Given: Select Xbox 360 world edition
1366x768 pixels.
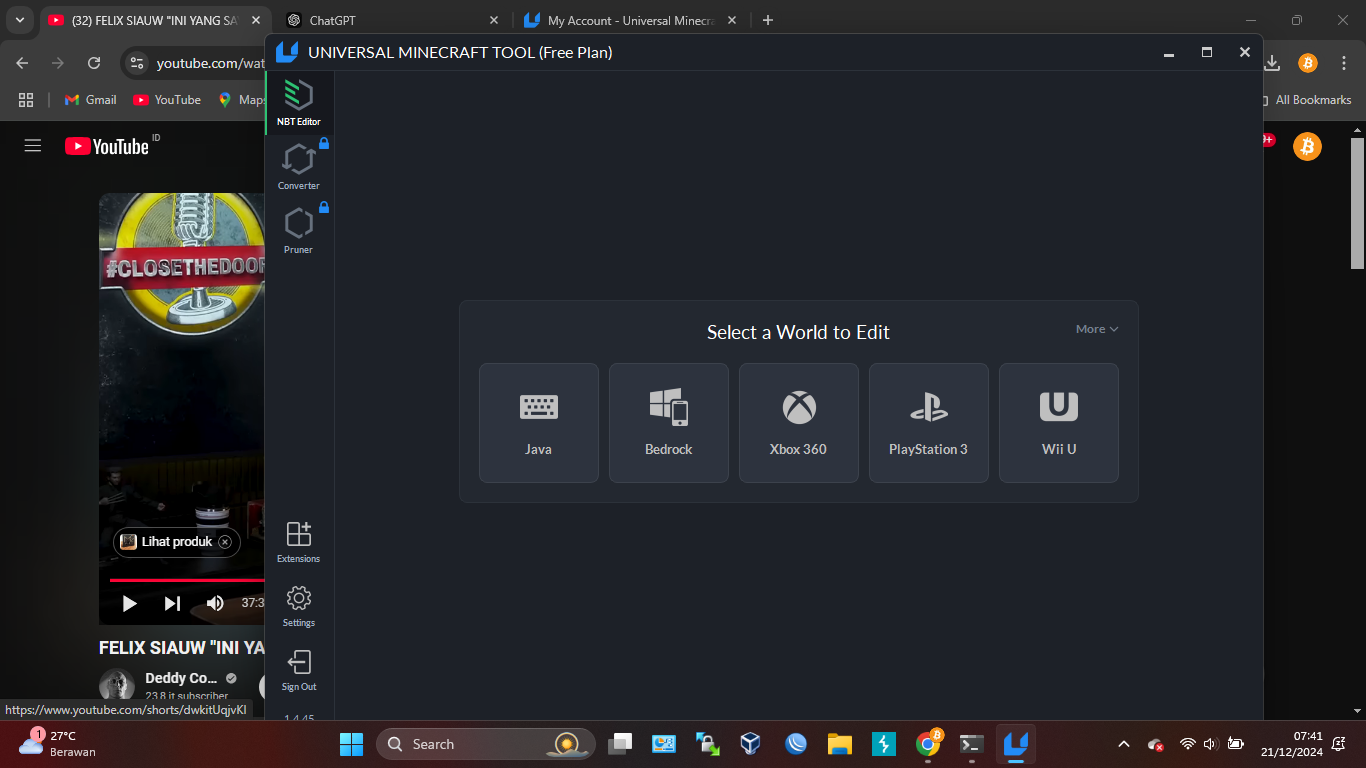Looking at the screenshot, I should click(799, 423).
